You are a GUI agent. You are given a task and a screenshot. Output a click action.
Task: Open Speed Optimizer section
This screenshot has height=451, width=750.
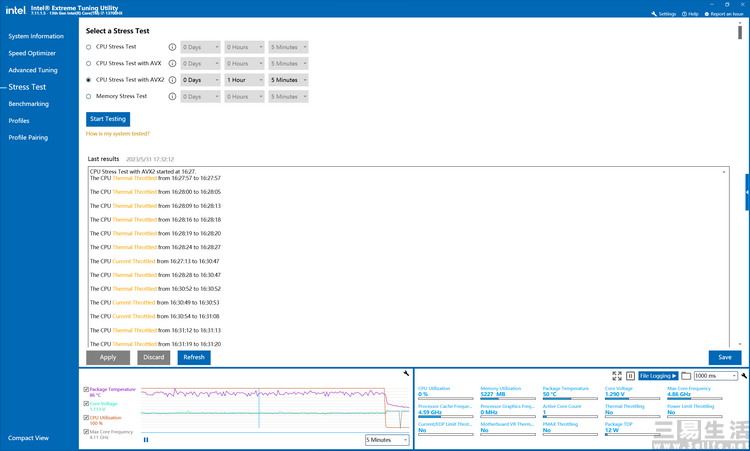coord(32,53)
